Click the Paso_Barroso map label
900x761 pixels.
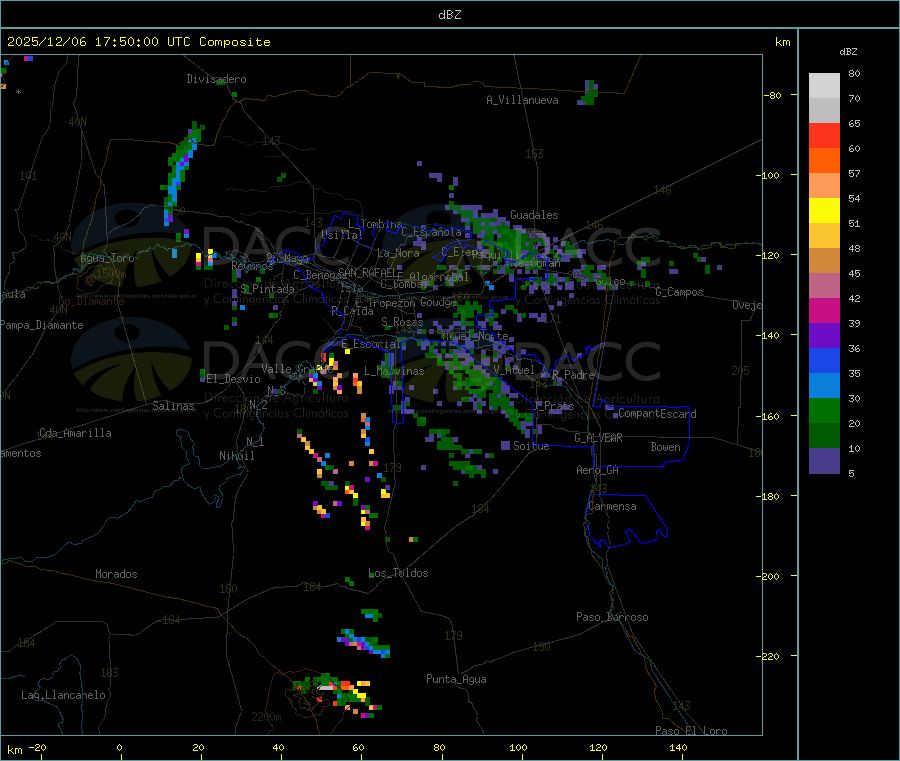point(612,617)
